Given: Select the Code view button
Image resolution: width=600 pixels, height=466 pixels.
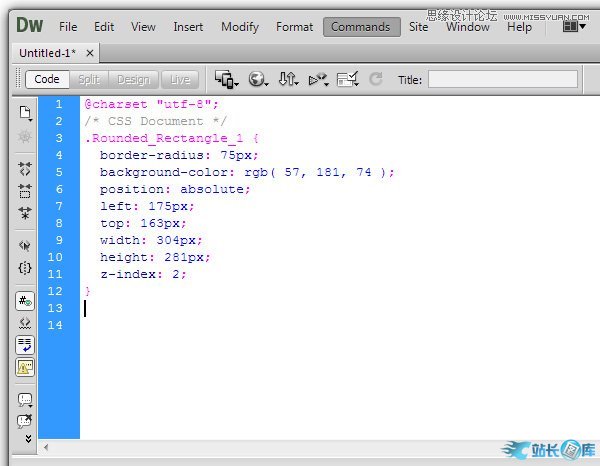Looking at the screenshot, I should 47,79.
